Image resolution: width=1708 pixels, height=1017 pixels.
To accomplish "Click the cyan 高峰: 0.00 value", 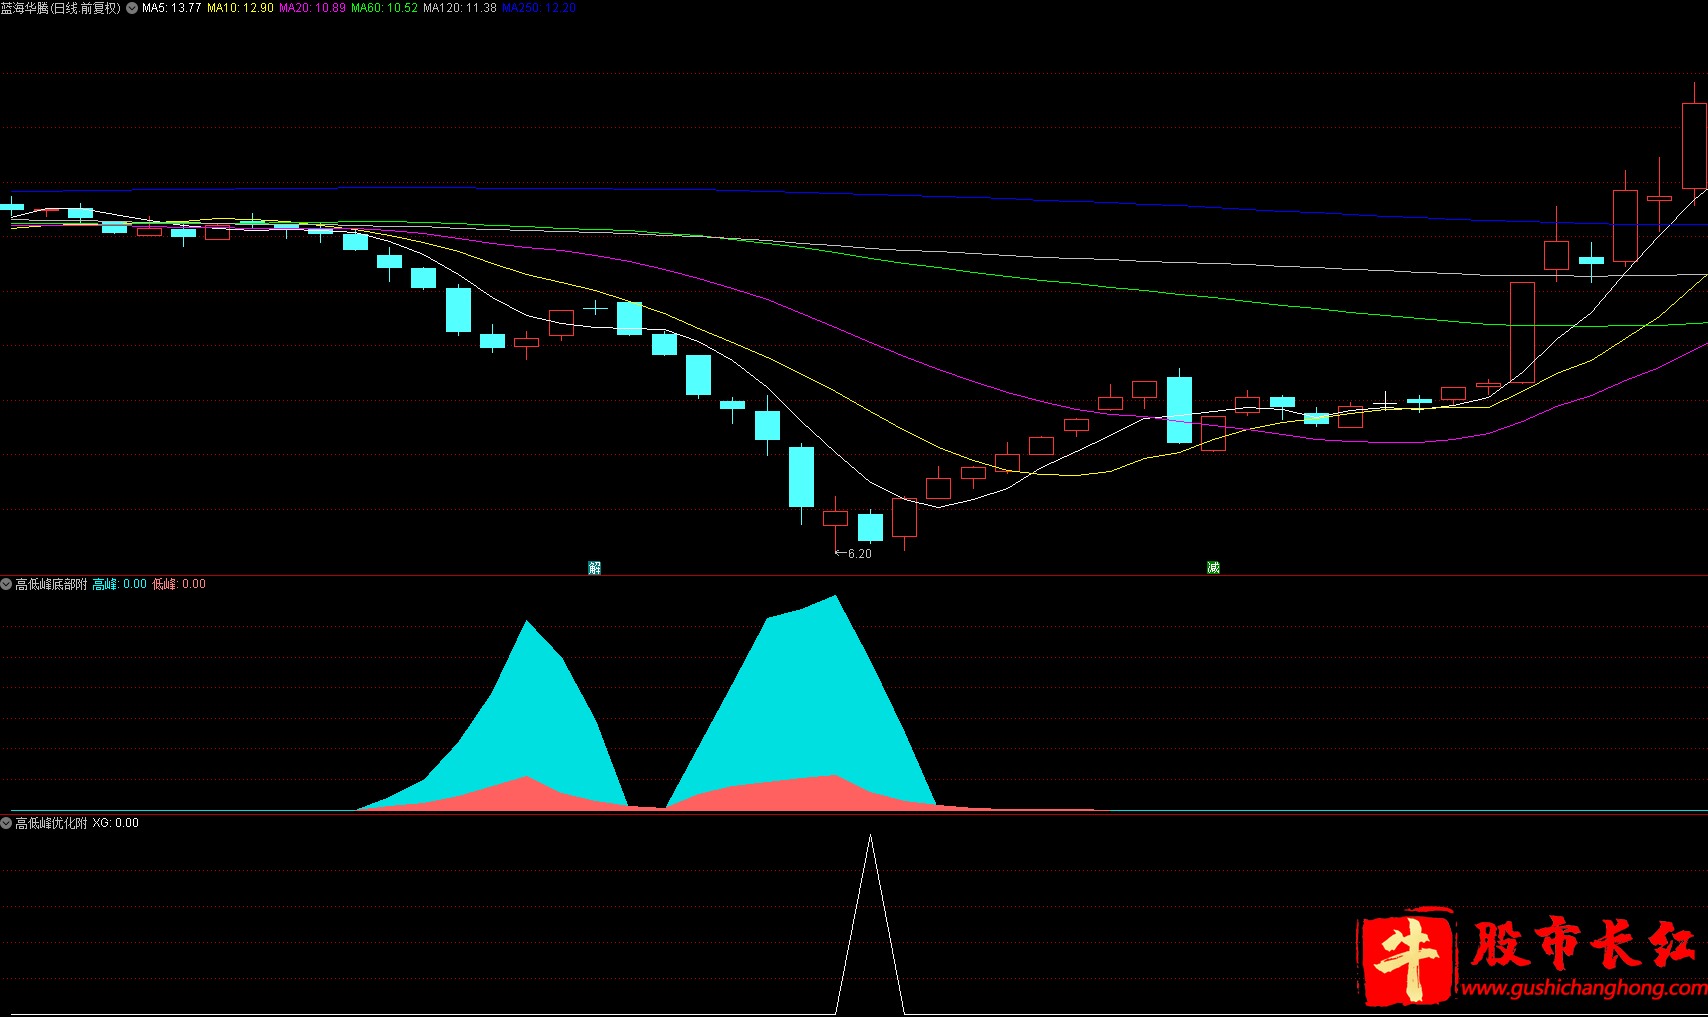I will pyautogui.click(x=120, y=584).
